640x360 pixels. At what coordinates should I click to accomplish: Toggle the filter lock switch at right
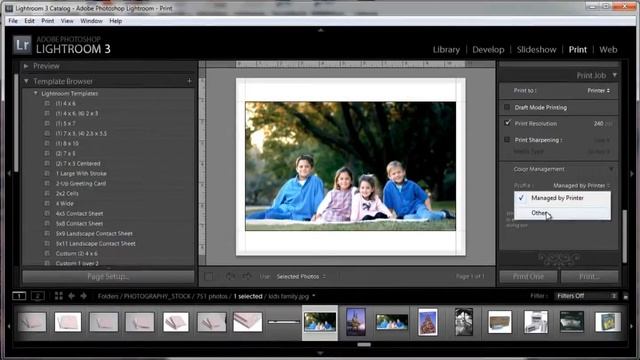(626, 296)
